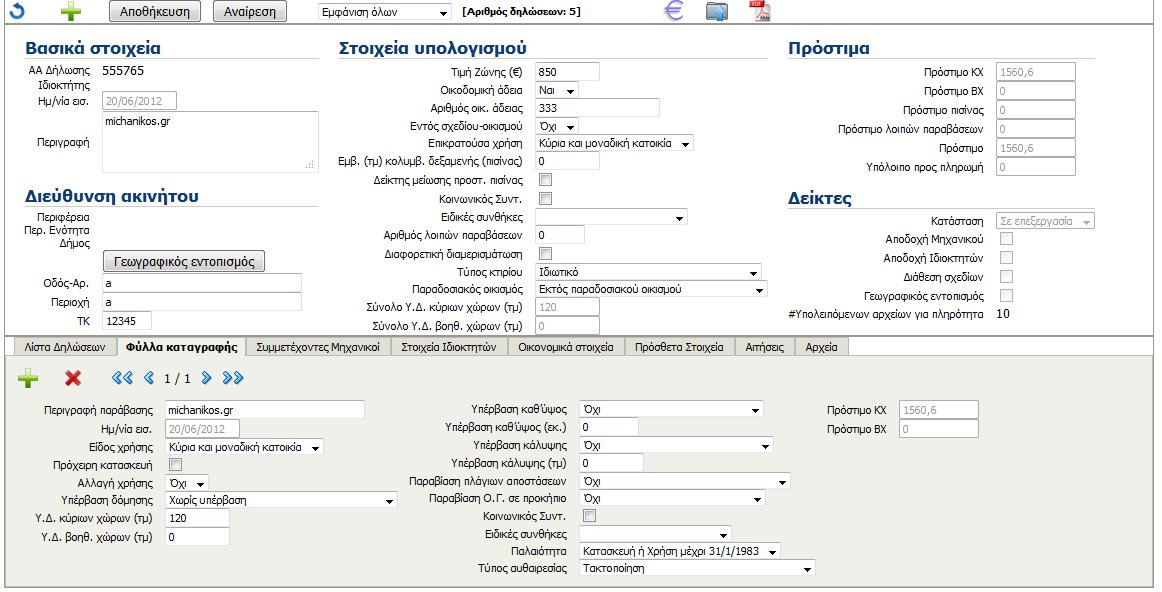Viewport: 1162px width, 592px height.
Task: Open Εντός σχεδίου-οικισμού dropdown
Action: 557,127
